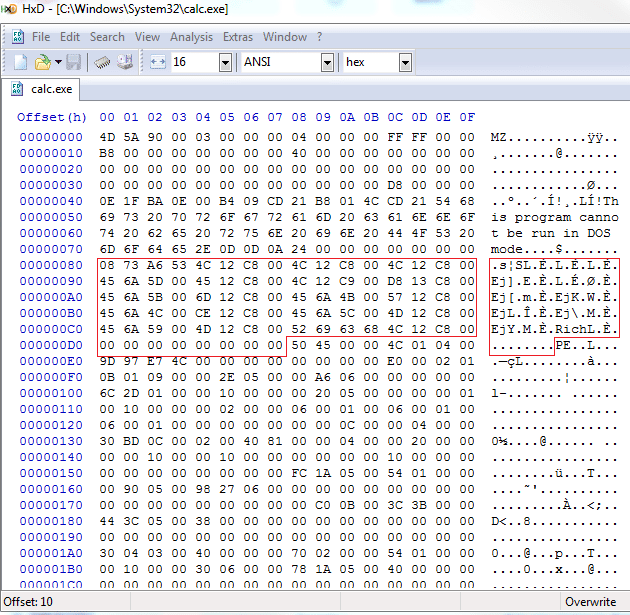Click offset row 000001A0
The height and width of the screenshot is (615, 630).
51,553
